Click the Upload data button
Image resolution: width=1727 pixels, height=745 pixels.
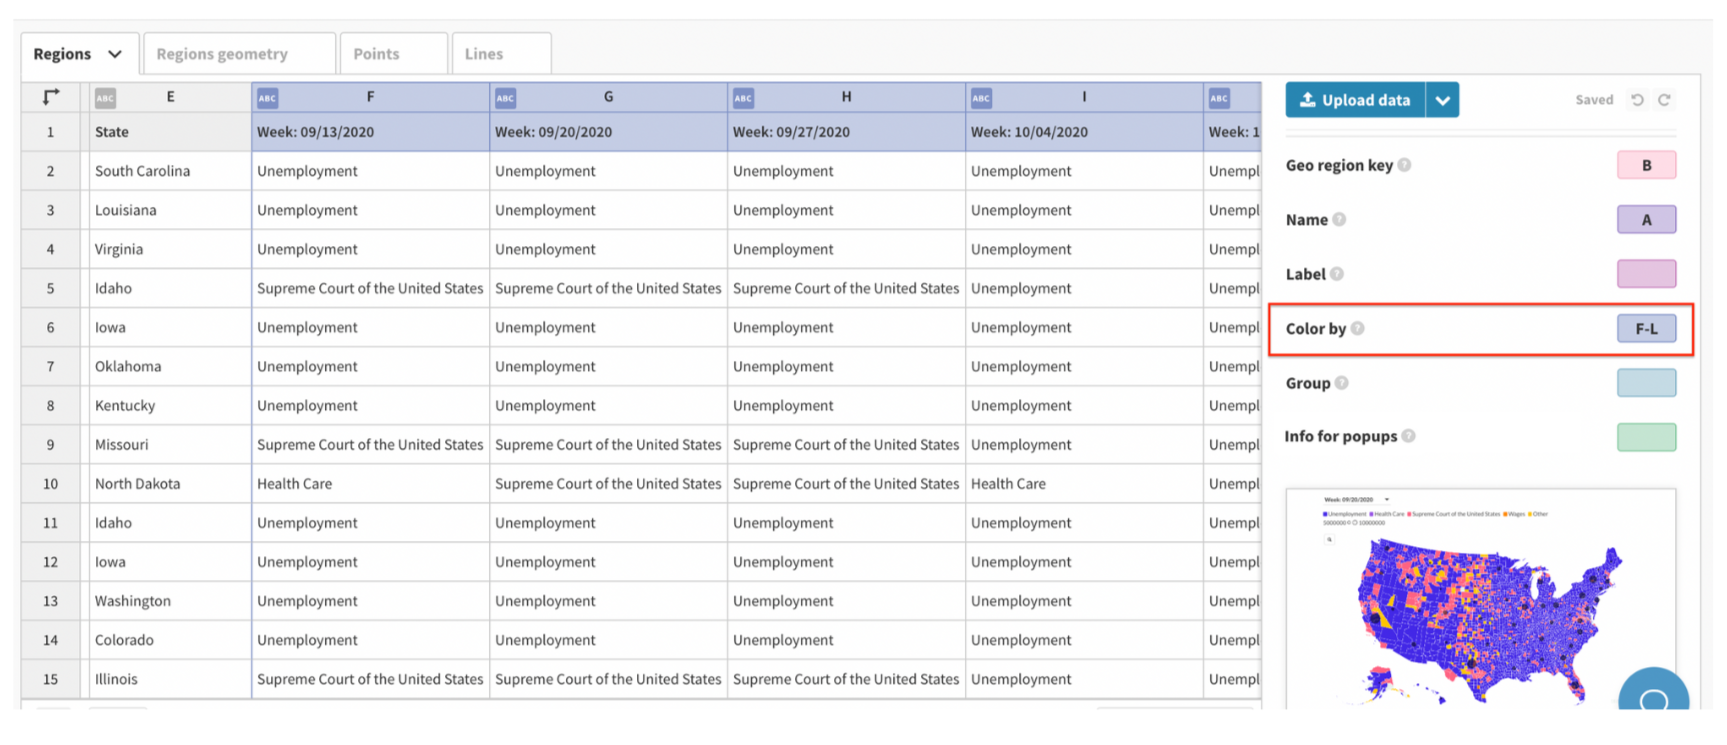point(1355,100)
